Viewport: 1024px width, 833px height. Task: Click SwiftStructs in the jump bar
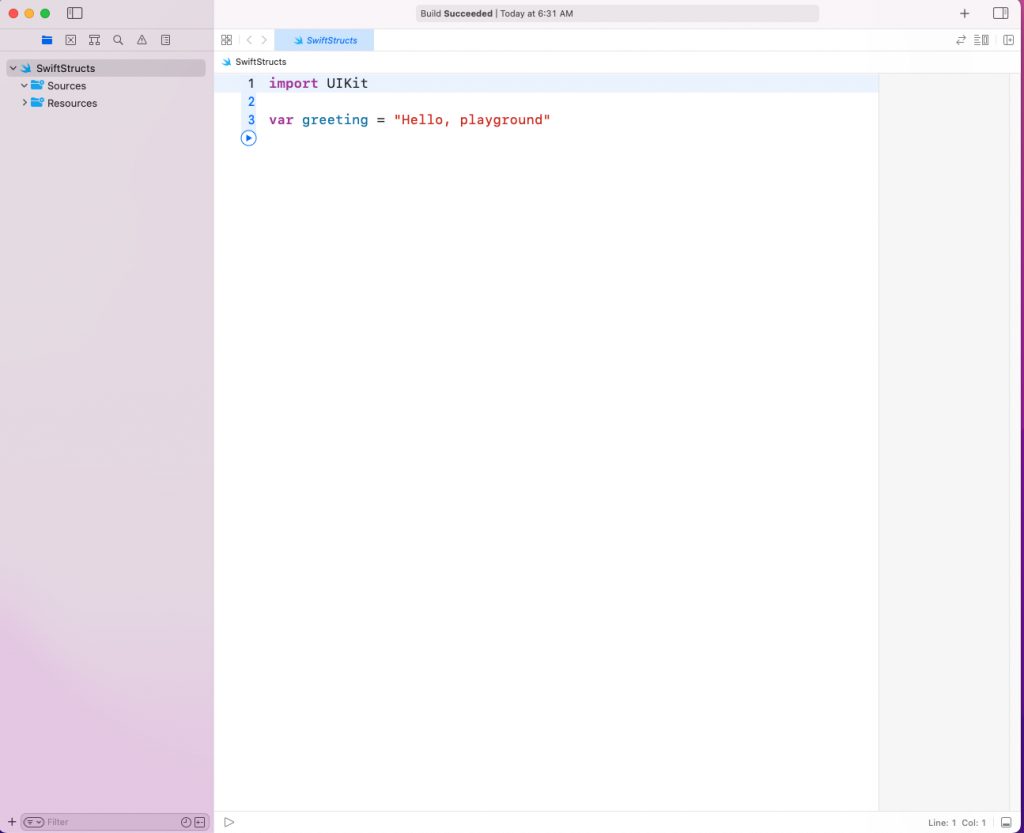coord(261,61)
